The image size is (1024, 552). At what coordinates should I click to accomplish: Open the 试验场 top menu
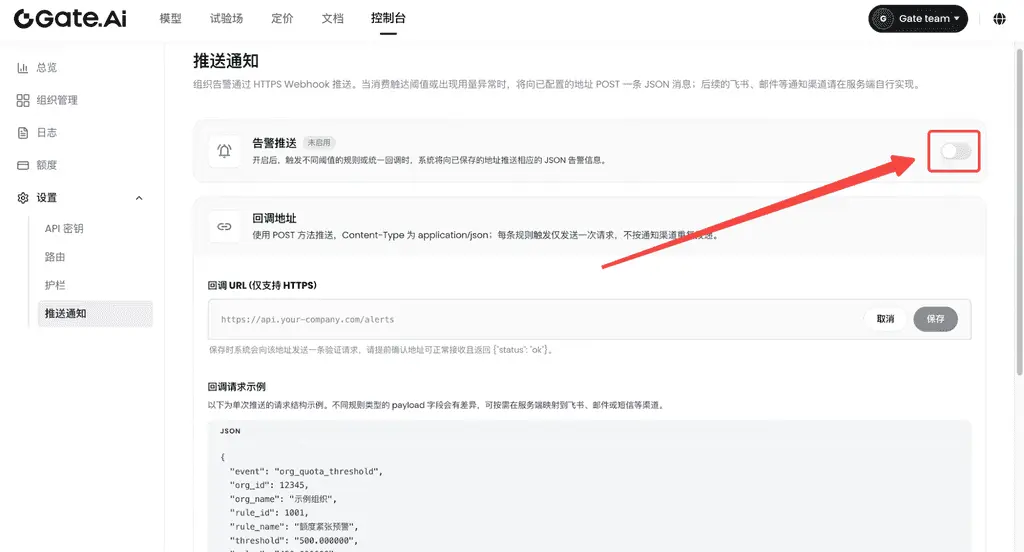coord(226,18)
